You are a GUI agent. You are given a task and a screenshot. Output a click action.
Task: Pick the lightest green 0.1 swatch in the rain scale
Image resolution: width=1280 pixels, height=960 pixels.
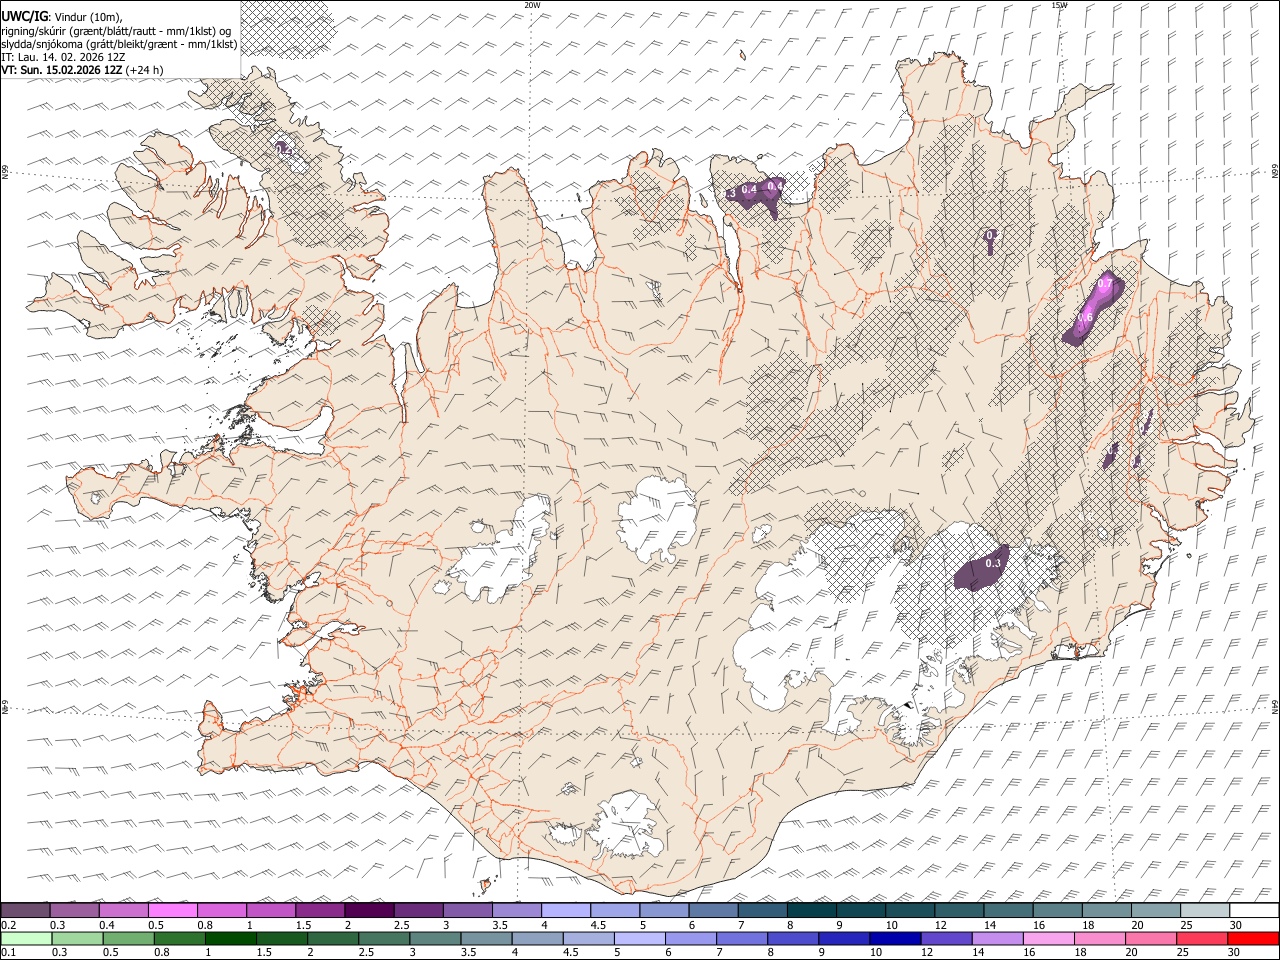click(26, 938)
